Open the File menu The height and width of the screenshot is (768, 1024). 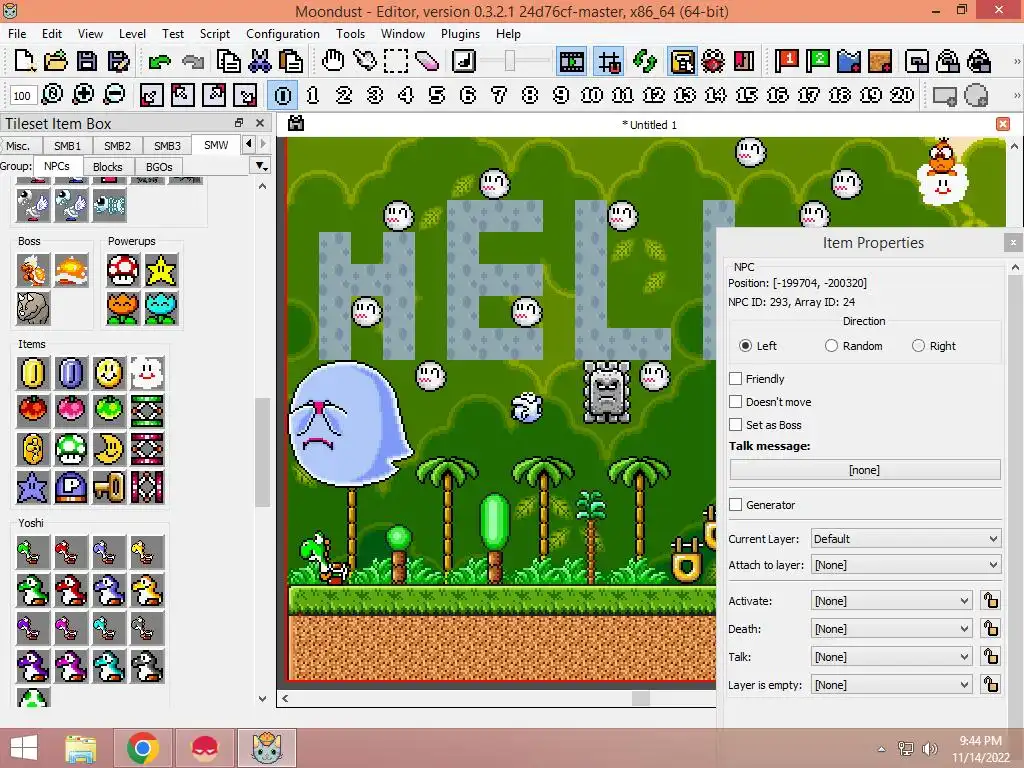pyautogui.click(x=17, y=33)
